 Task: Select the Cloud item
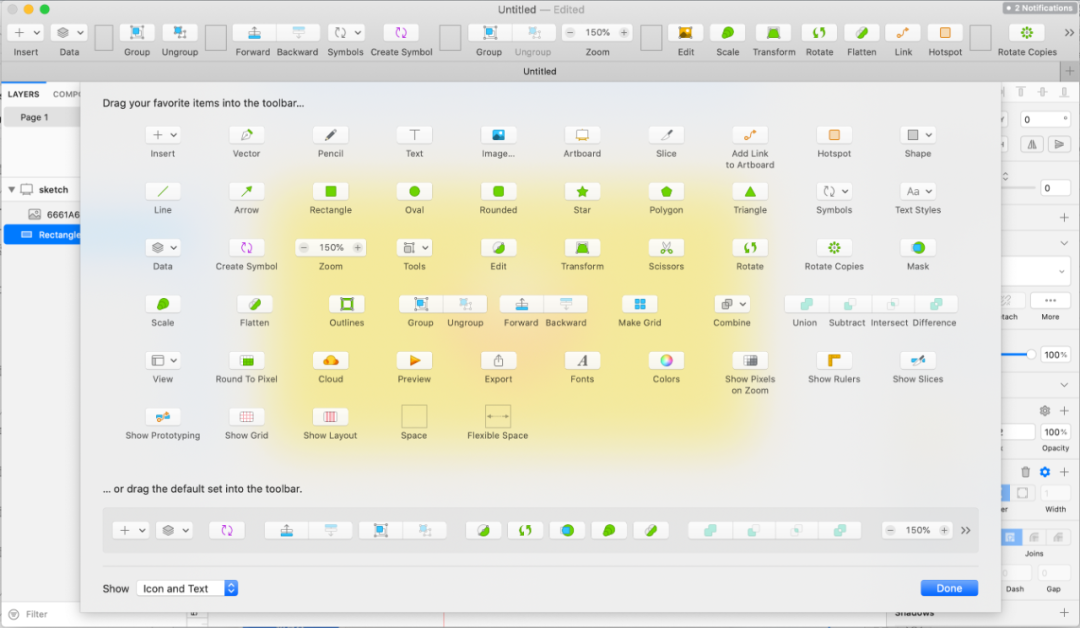point(330,361)
